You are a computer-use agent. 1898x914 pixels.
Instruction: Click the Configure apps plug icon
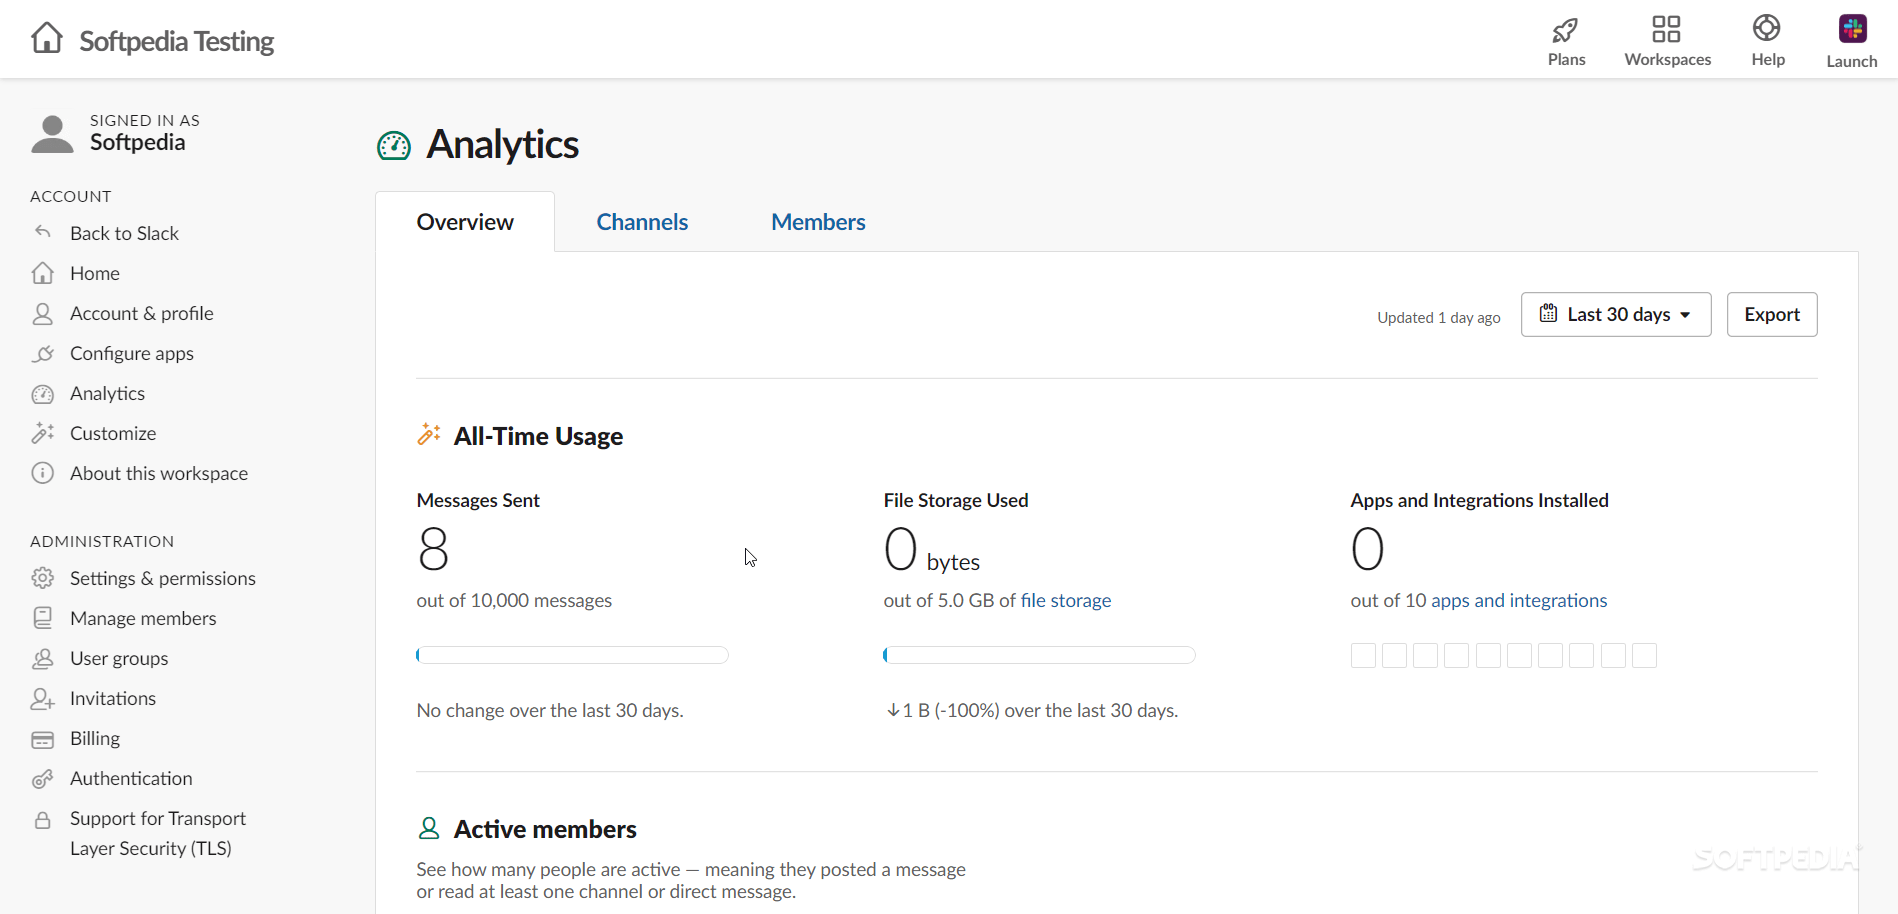tap(43, 354)
